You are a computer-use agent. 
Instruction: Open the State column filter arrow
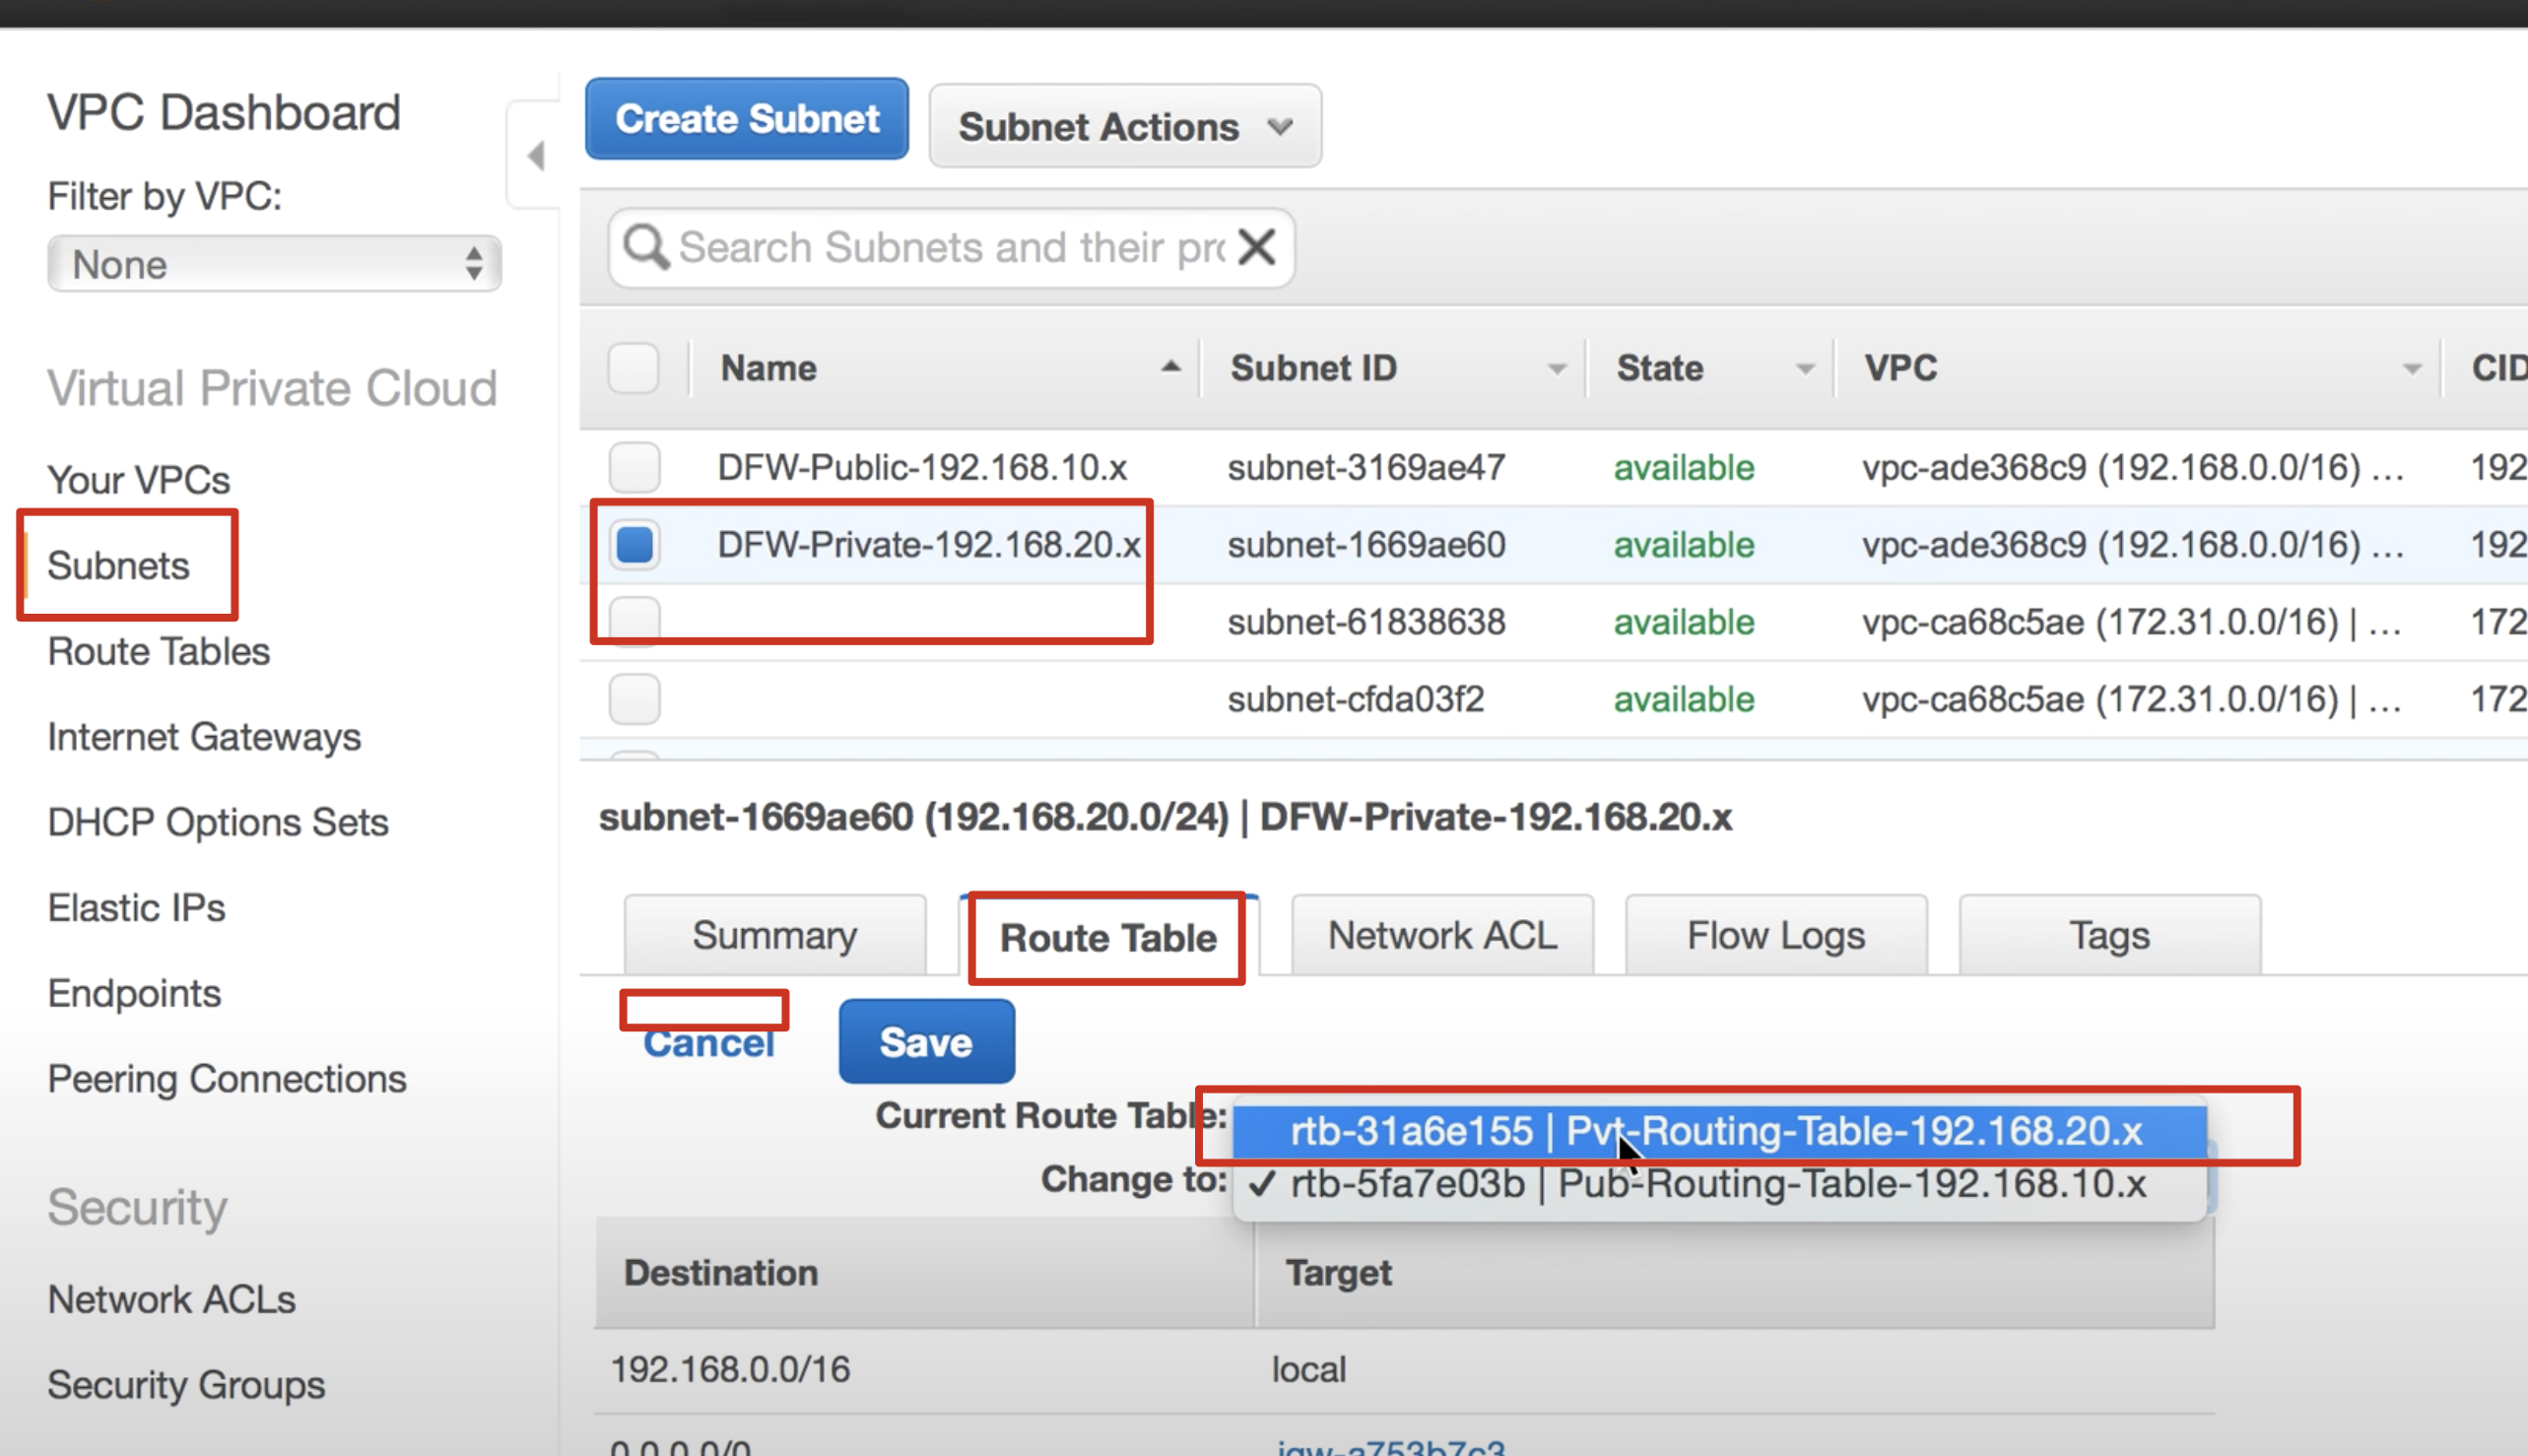click(x=1804, y=369)
